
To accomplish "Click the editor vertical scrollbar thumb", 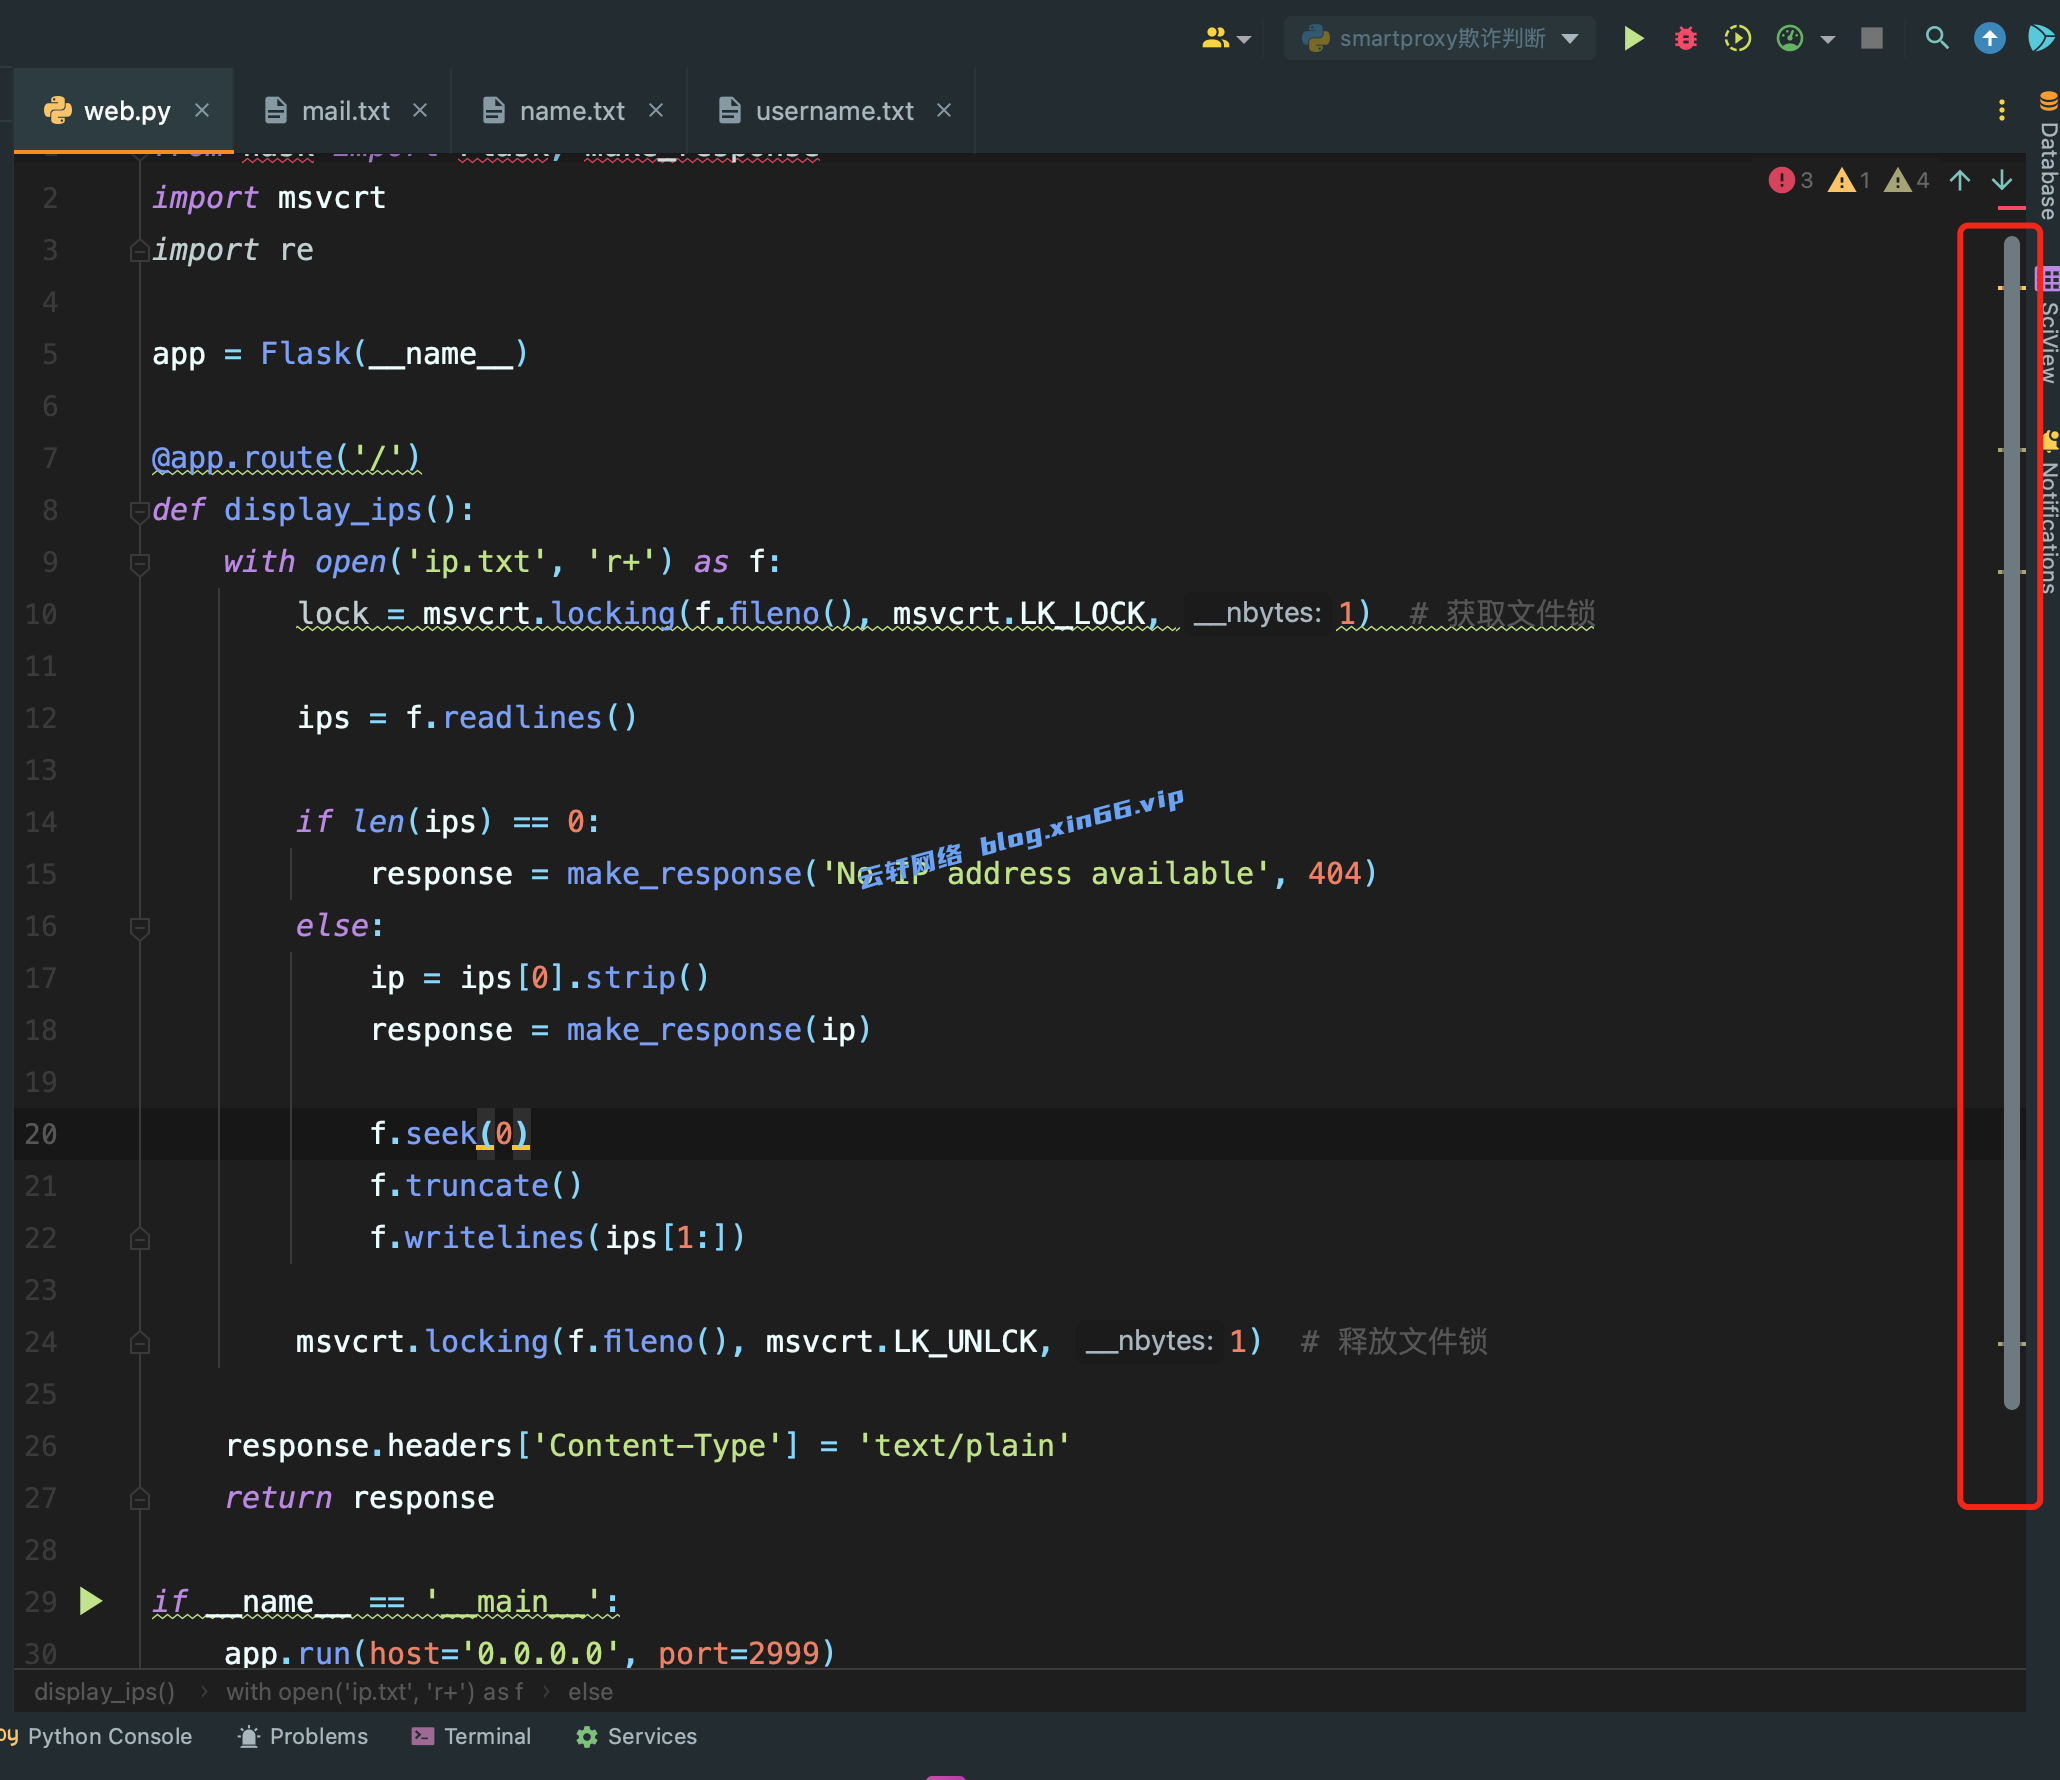I will 2012,822.
